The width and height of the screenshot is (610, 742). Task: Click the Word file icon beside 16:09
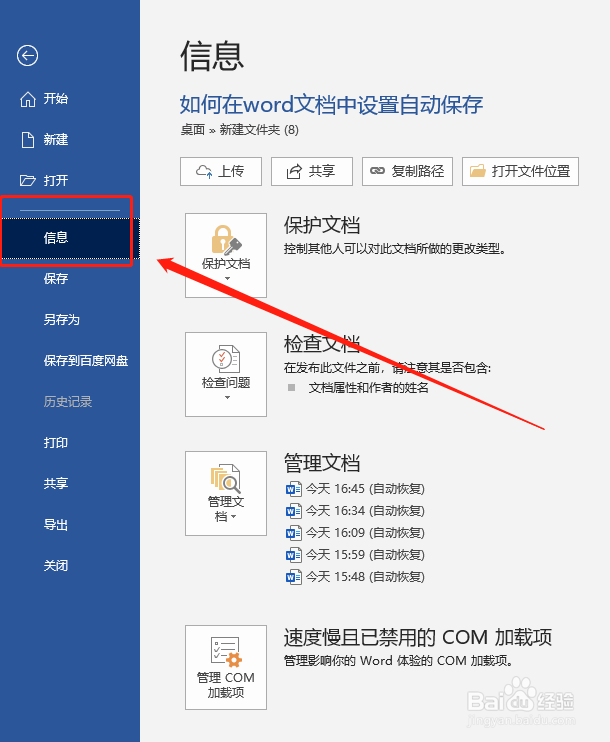click(x=294, y=533)
